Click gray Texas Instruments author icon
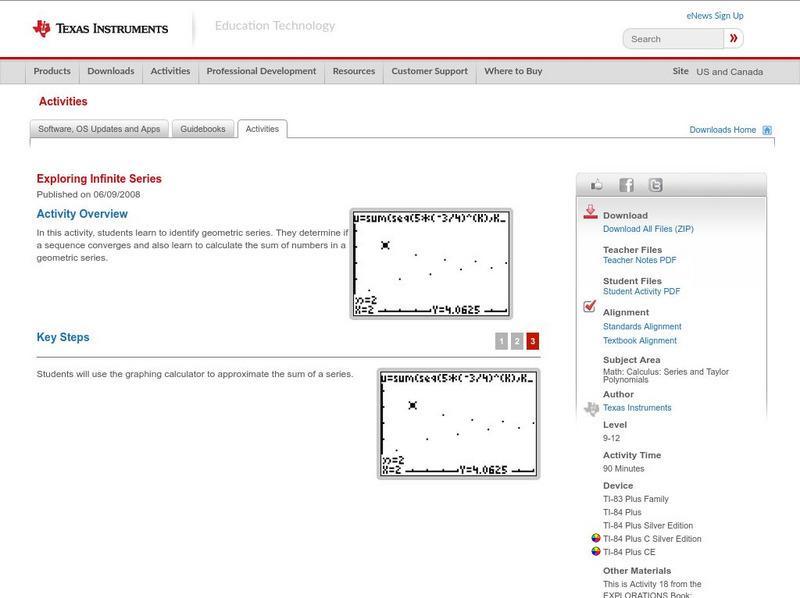Screen dimensions: 800x598 click(591, 408)
